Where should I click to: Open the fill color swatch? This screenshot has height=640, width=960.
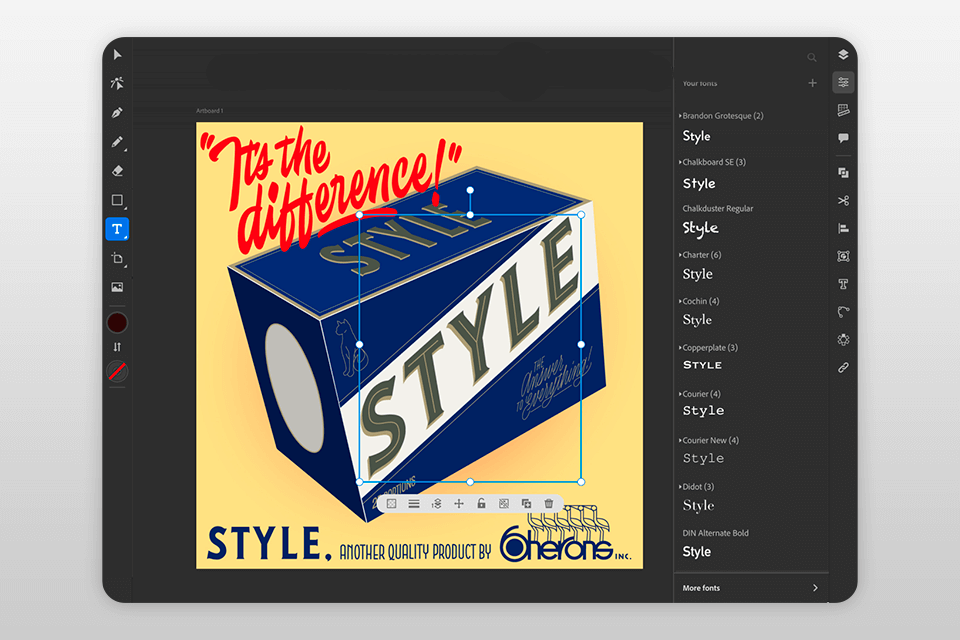coord(117,322)
